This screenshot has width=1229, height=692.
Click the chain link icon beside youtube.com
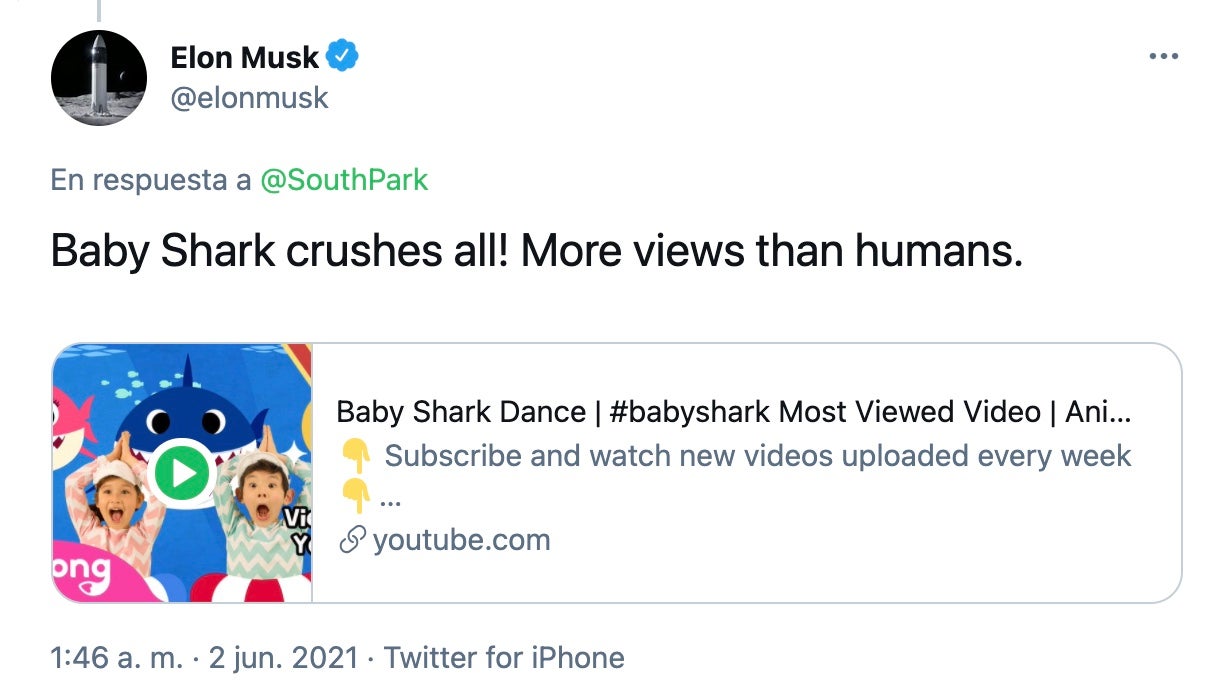(x=350, y=541)
